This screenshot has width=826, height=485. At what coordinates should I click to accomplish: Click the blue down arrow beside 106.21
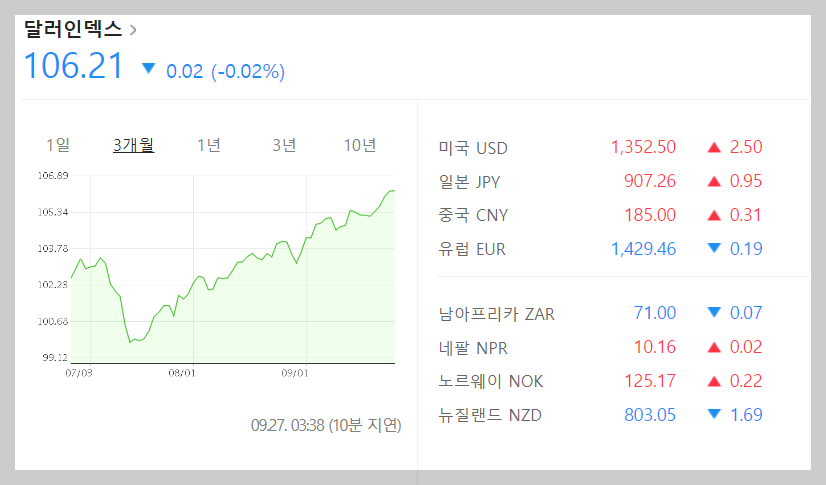149,69
